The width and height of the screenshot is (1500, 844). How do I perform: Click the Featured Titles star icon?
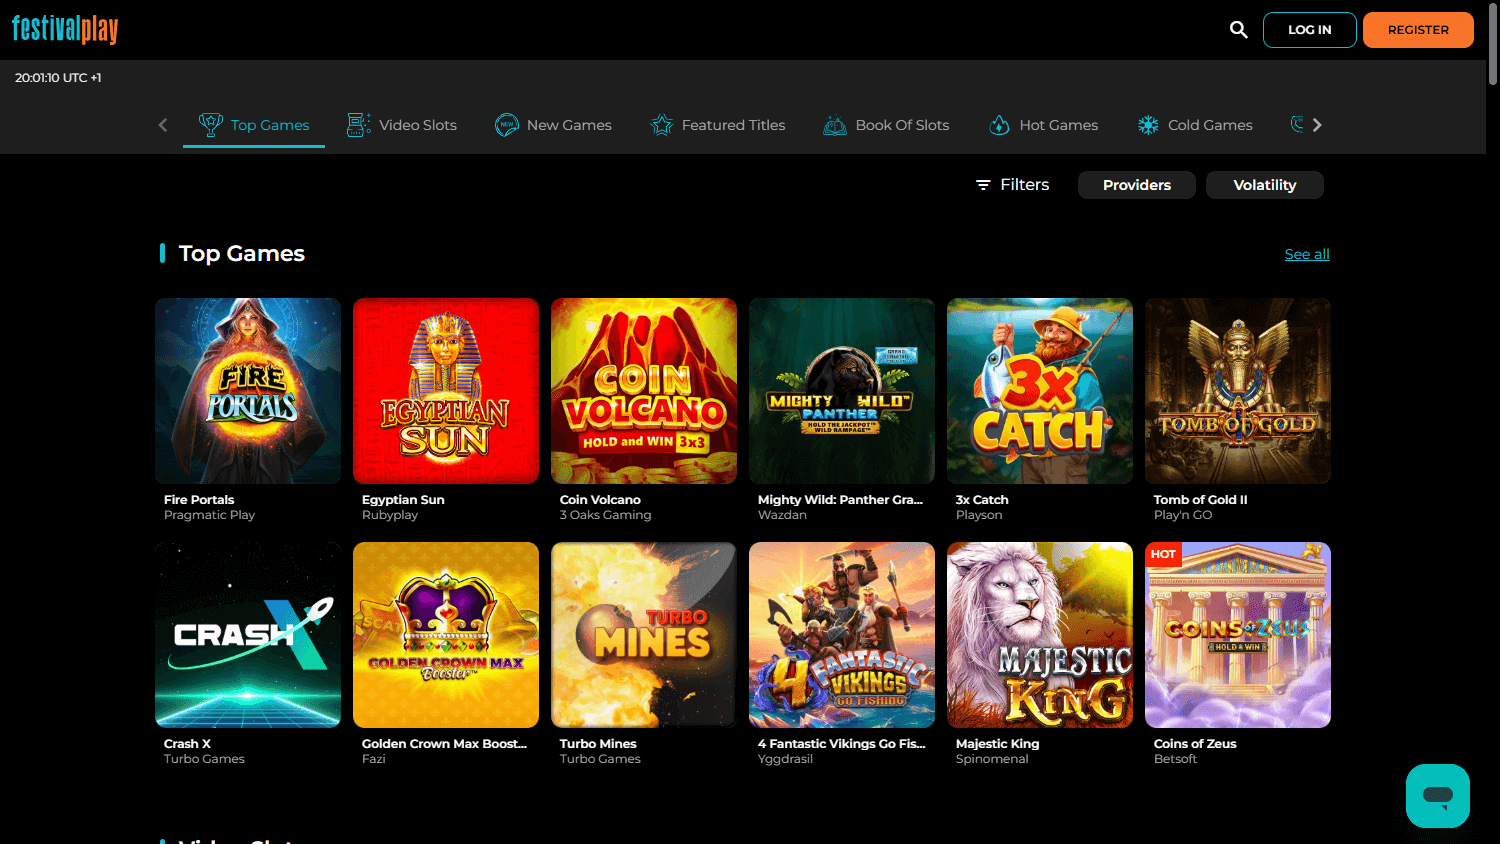tap(661, 124)
